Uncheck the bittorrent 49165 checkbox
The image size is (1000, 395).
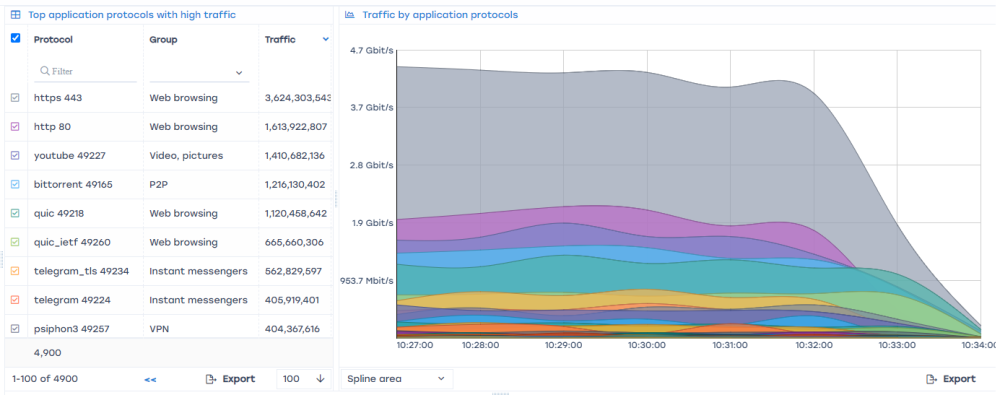(x=16, y=184)
